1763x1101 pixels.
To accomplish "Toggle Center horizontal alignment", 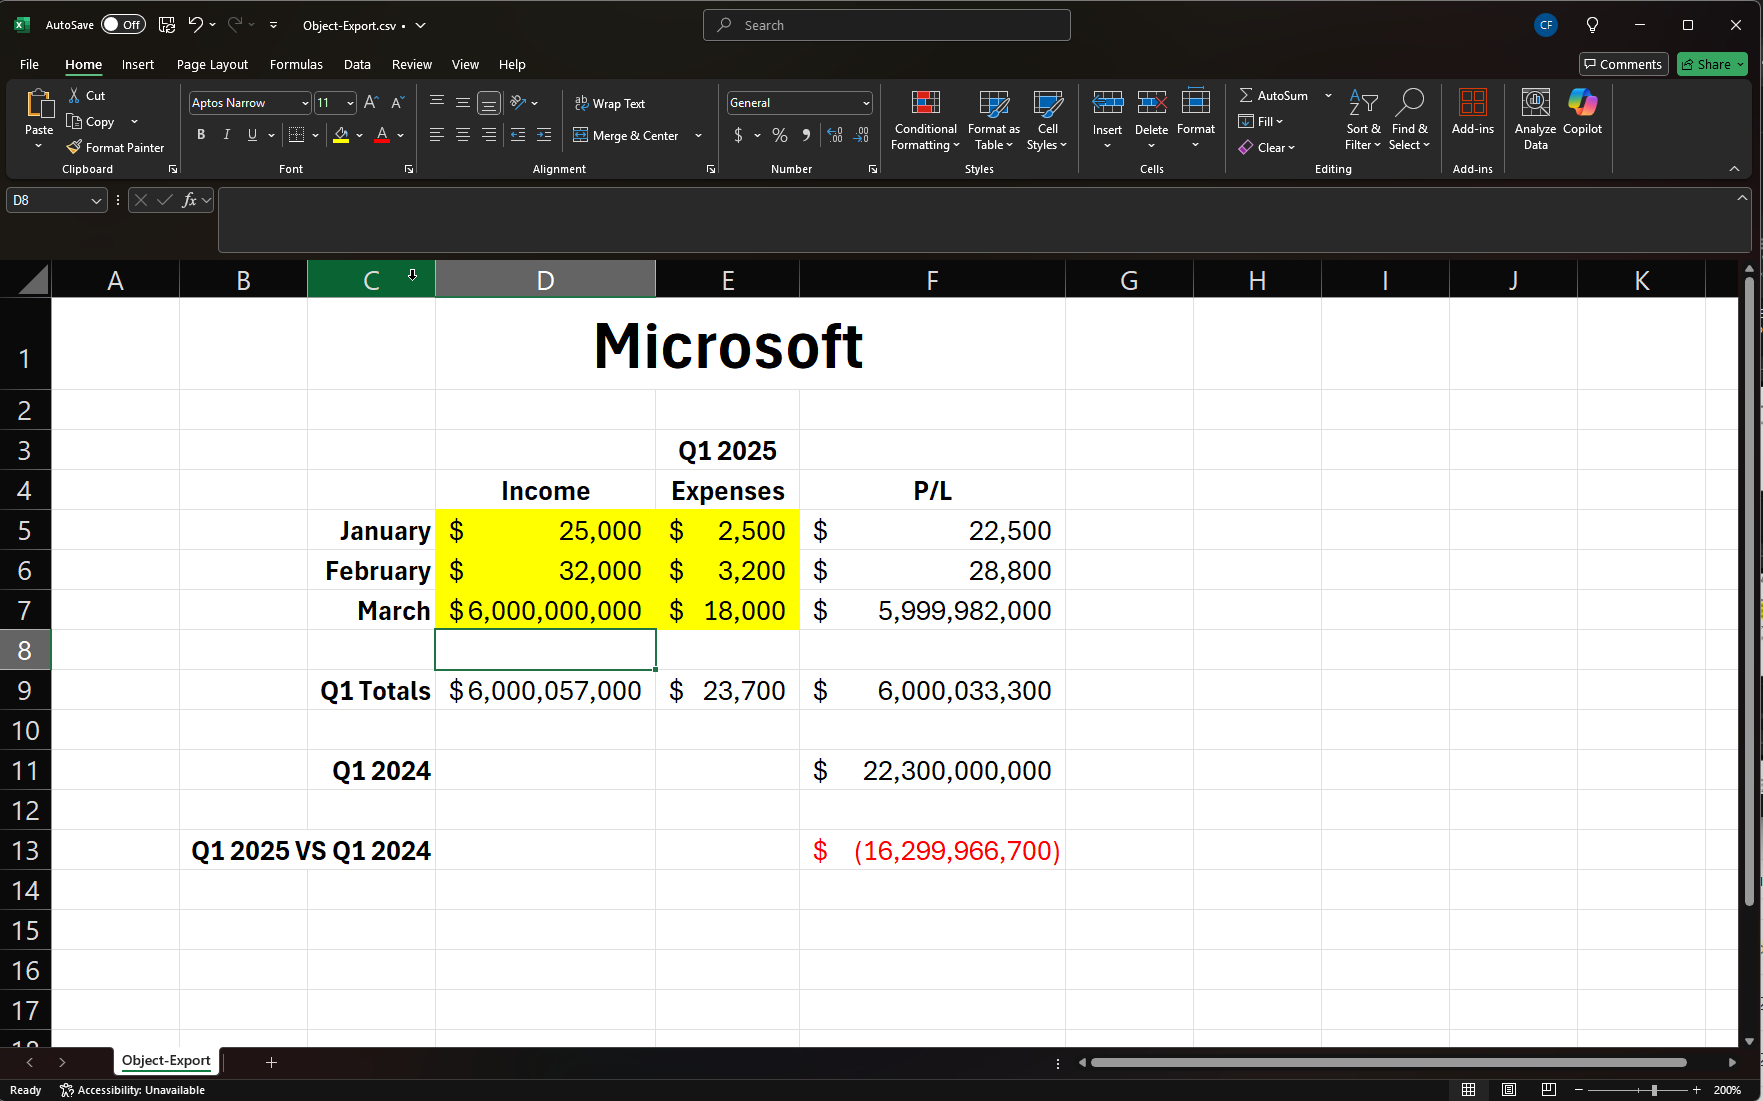I will (x=463, y=135).
